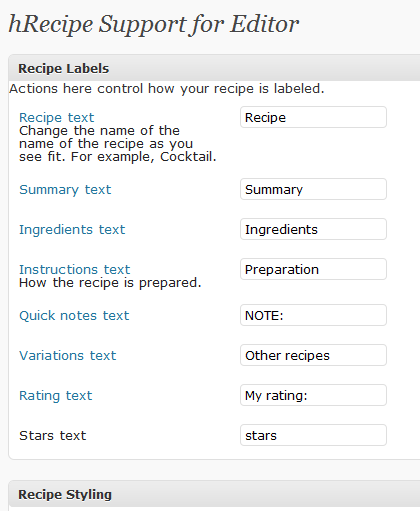Viewport: 420px width, 511px height.
Task: Focus the My rating: text field
Action: (313, 395)
